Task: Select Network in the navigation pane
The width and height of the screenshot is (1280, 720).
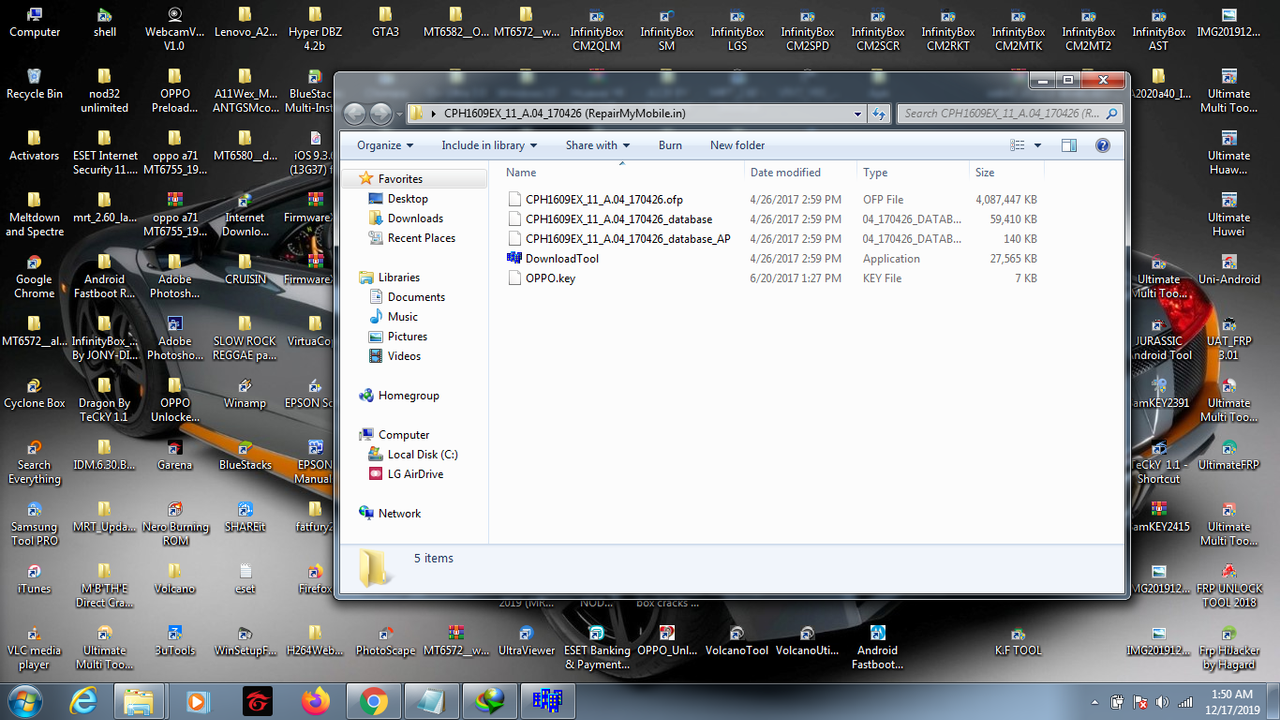Action: pos(399,513)
